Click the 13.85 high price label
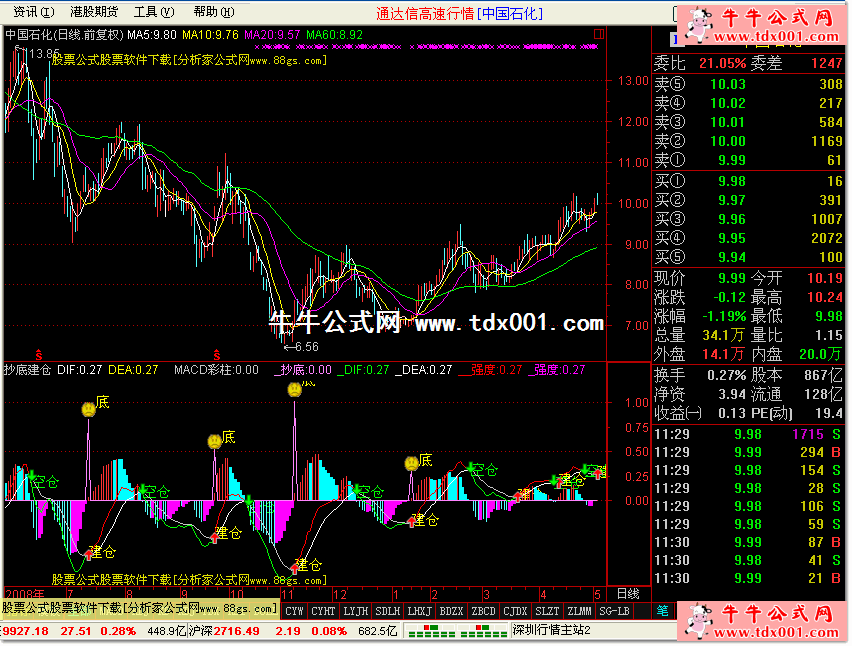 44,54
